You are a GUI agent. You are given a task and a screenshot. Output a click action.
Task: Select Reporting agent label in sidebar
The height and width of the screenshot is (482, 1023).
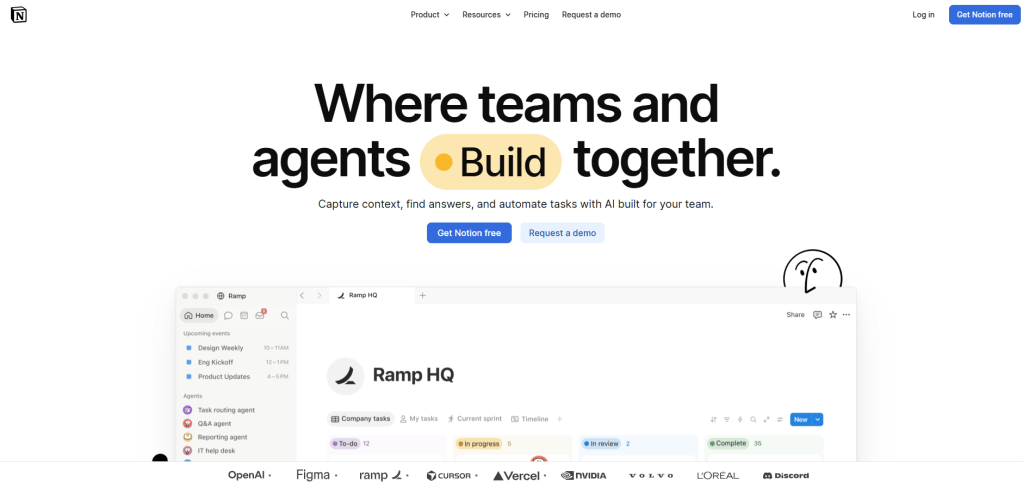tap(222, 437)
